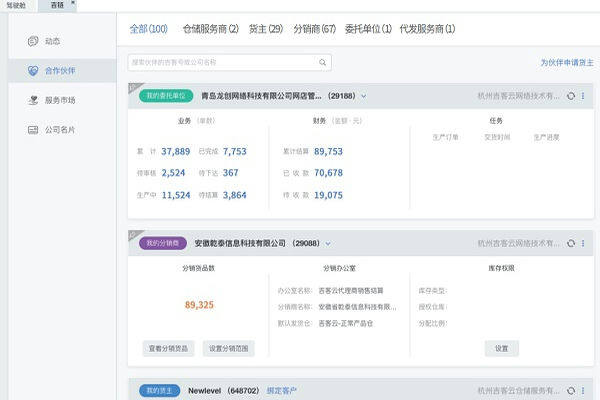This screenshot has height=400, width=600.
Task: Click the 待结算 value 3,864
Action: point(235,195)
